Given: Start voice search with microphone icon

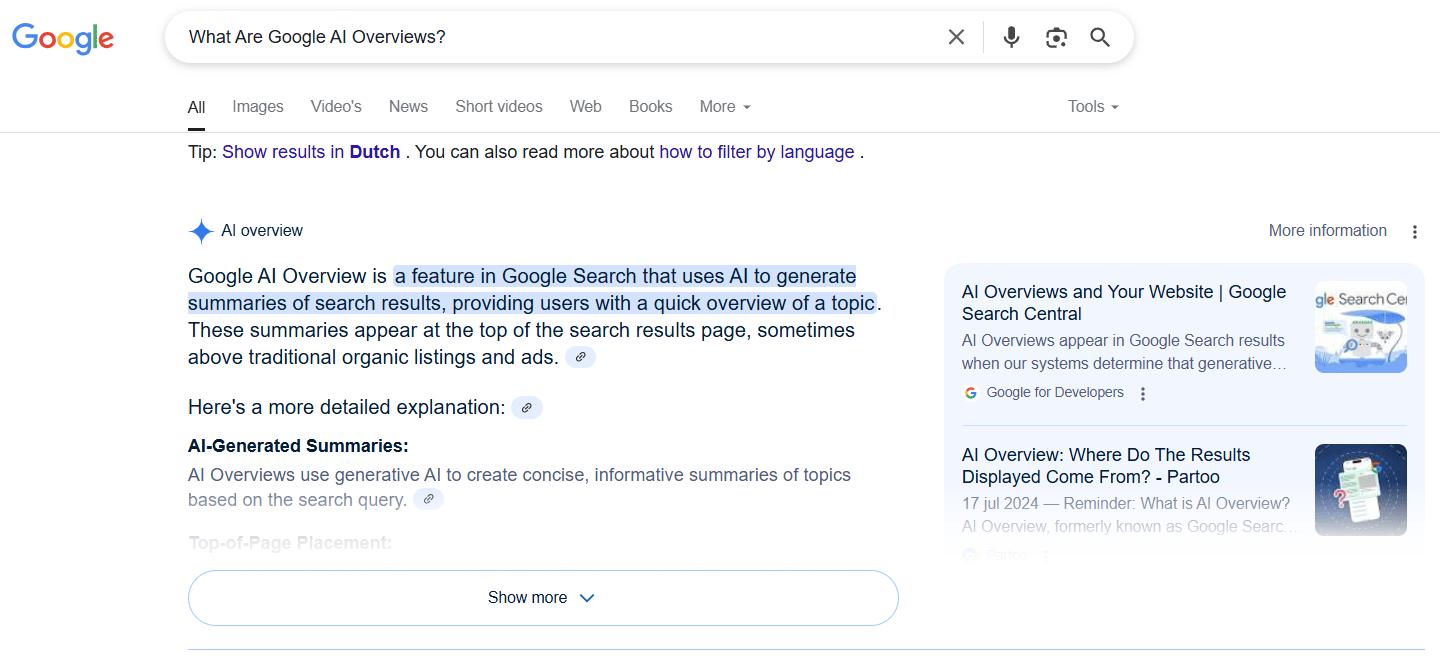Looking at the screenshot, I should point(1011,37).
